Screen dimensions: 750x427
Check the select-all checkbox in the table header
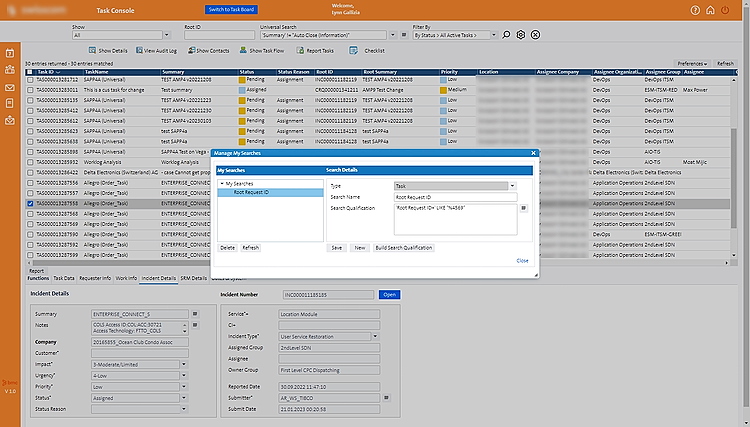click(x=30, y=72)
